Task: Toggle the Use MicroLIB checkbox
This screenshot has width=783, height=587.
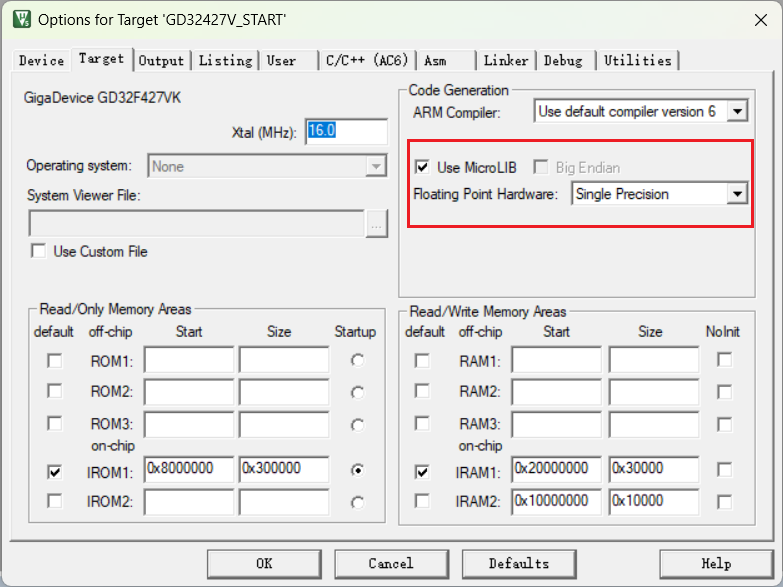Action: (423, 167)
